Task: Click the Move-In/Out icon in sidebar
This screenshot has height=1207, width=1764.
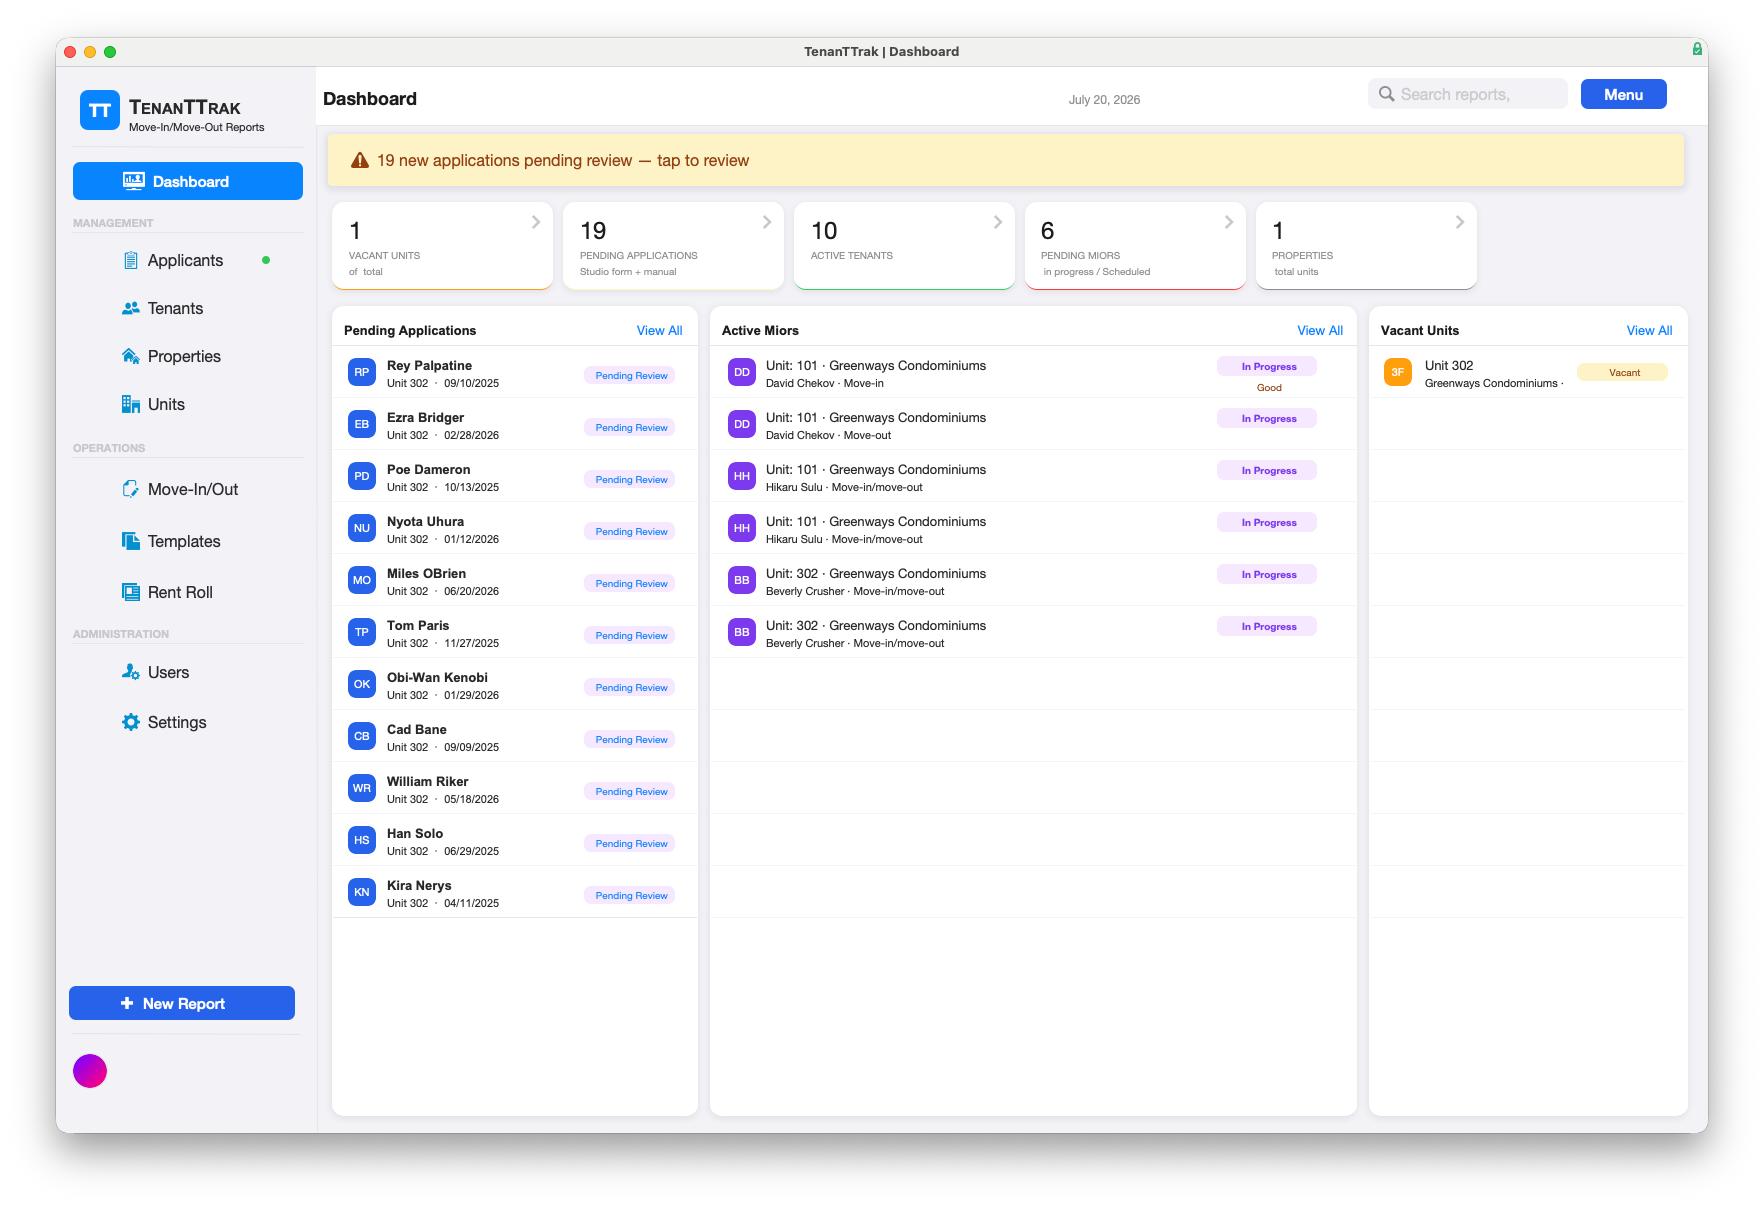Action: (131, 489)
